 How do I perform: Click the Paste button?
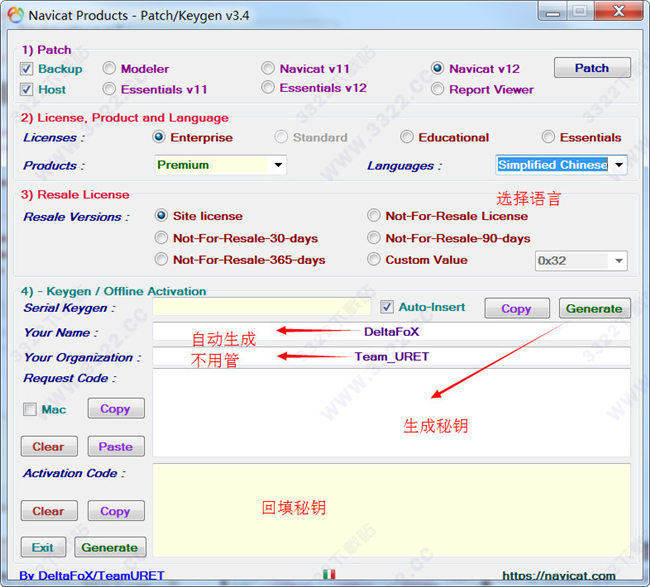coord(116,446)
